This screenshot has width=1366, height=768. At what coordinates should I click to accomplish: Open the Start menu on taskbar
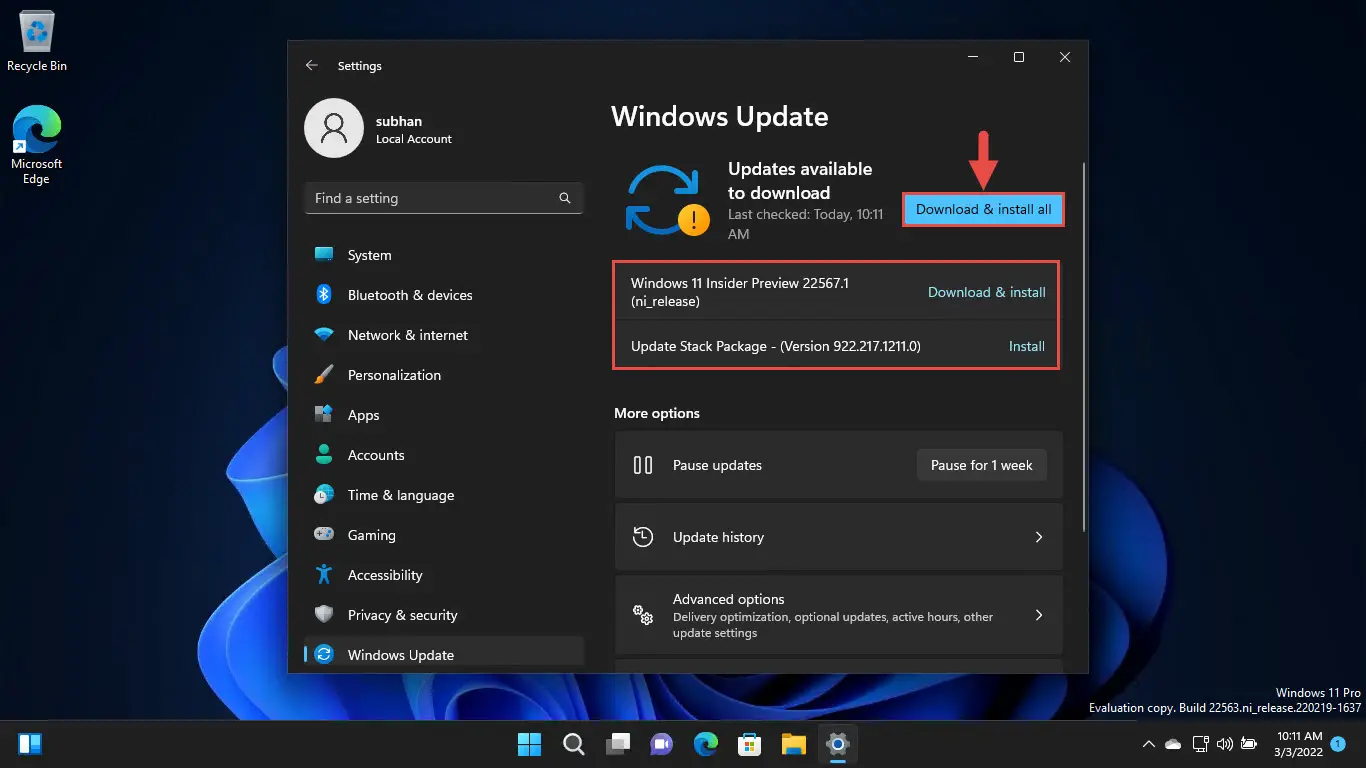point(529,744)
